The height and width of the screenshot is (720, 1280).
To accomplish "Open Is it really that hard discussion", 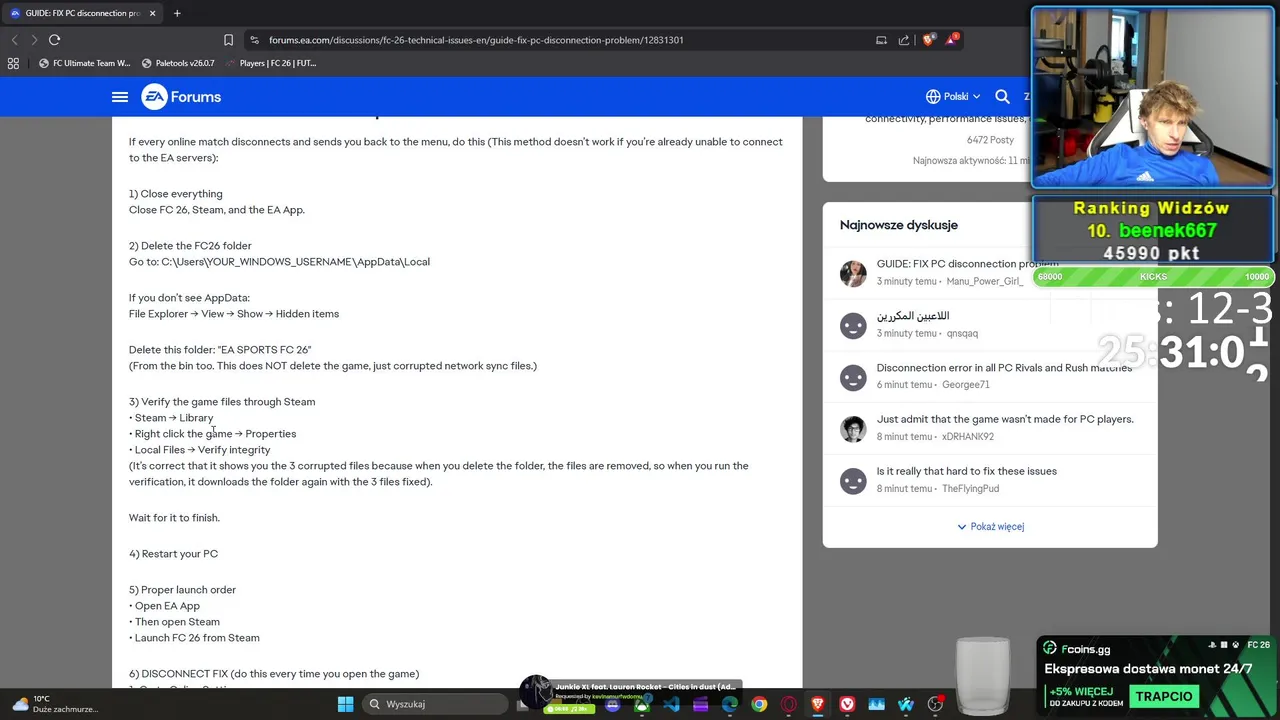I will pos(966,471).
